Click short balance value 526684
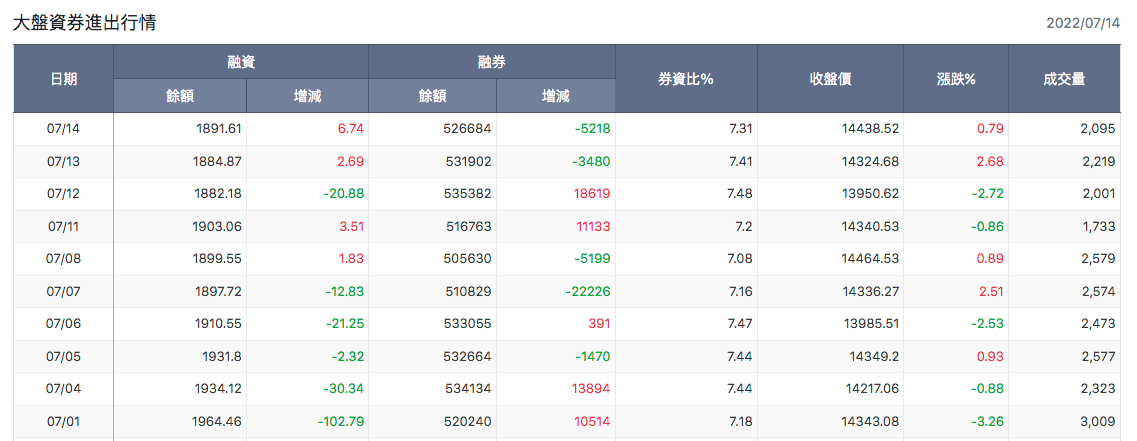Viewport: 1137px width, 441px height. (468, 129)
